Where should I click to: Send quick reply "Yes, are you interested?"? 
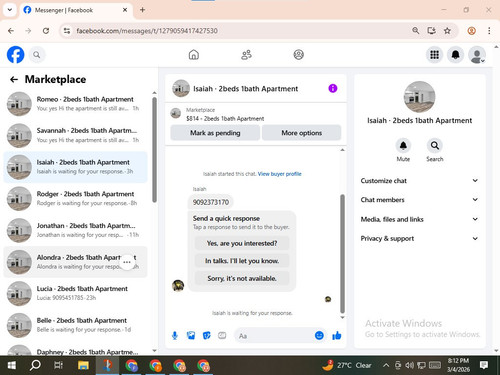(x=242, y=243)
